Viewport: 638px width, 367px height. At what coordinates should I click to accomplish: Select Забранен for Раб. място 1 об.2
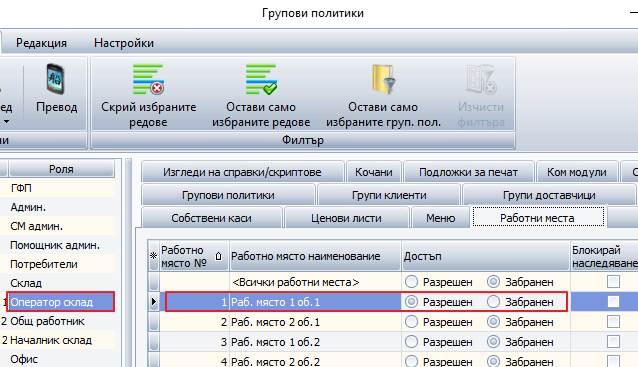coord(494,341)
